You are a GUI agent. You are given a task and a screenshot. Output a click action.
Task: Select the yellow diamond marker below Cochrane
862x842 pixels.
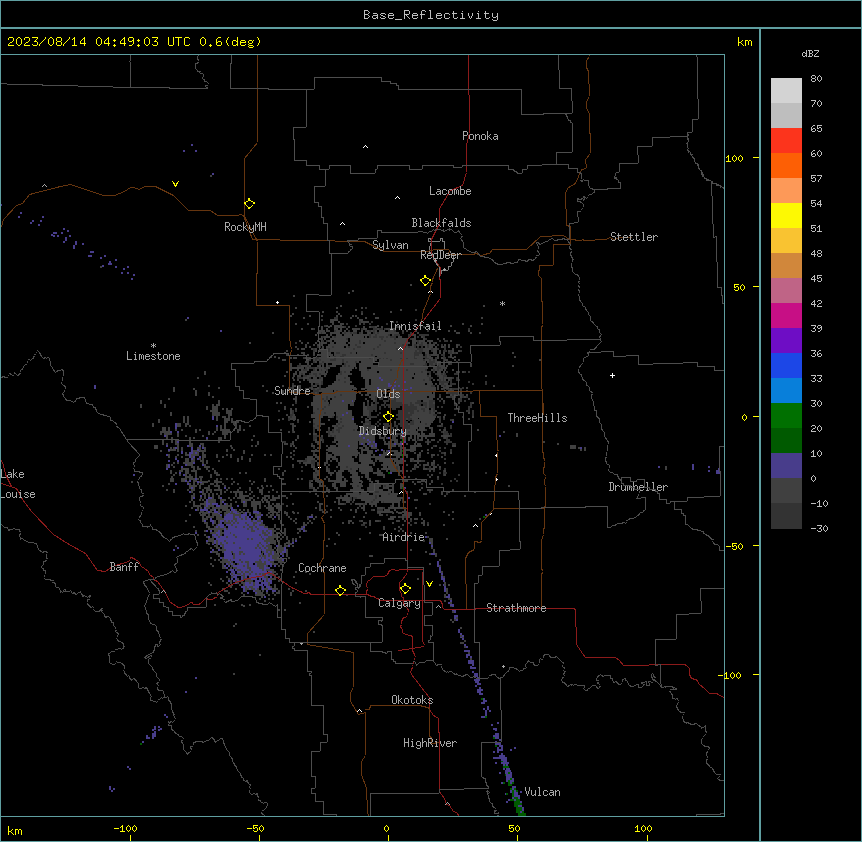(x=340, y=590)
